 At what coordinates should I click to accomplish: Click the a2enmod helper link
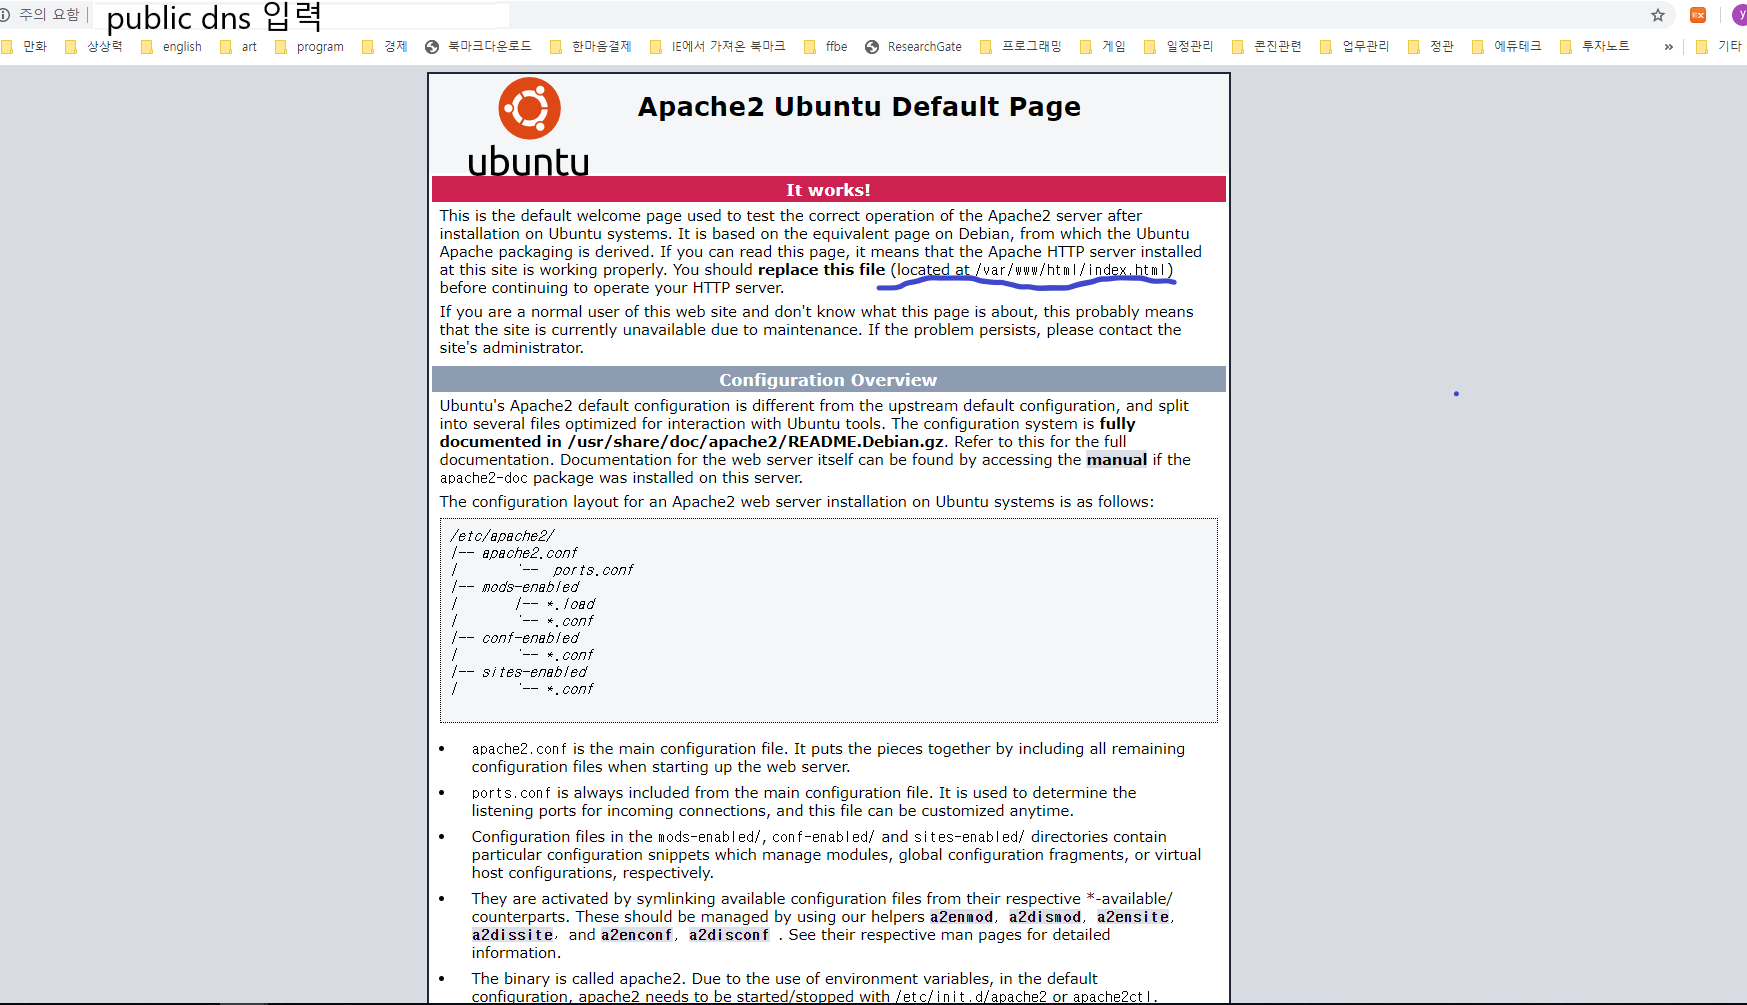962,917
